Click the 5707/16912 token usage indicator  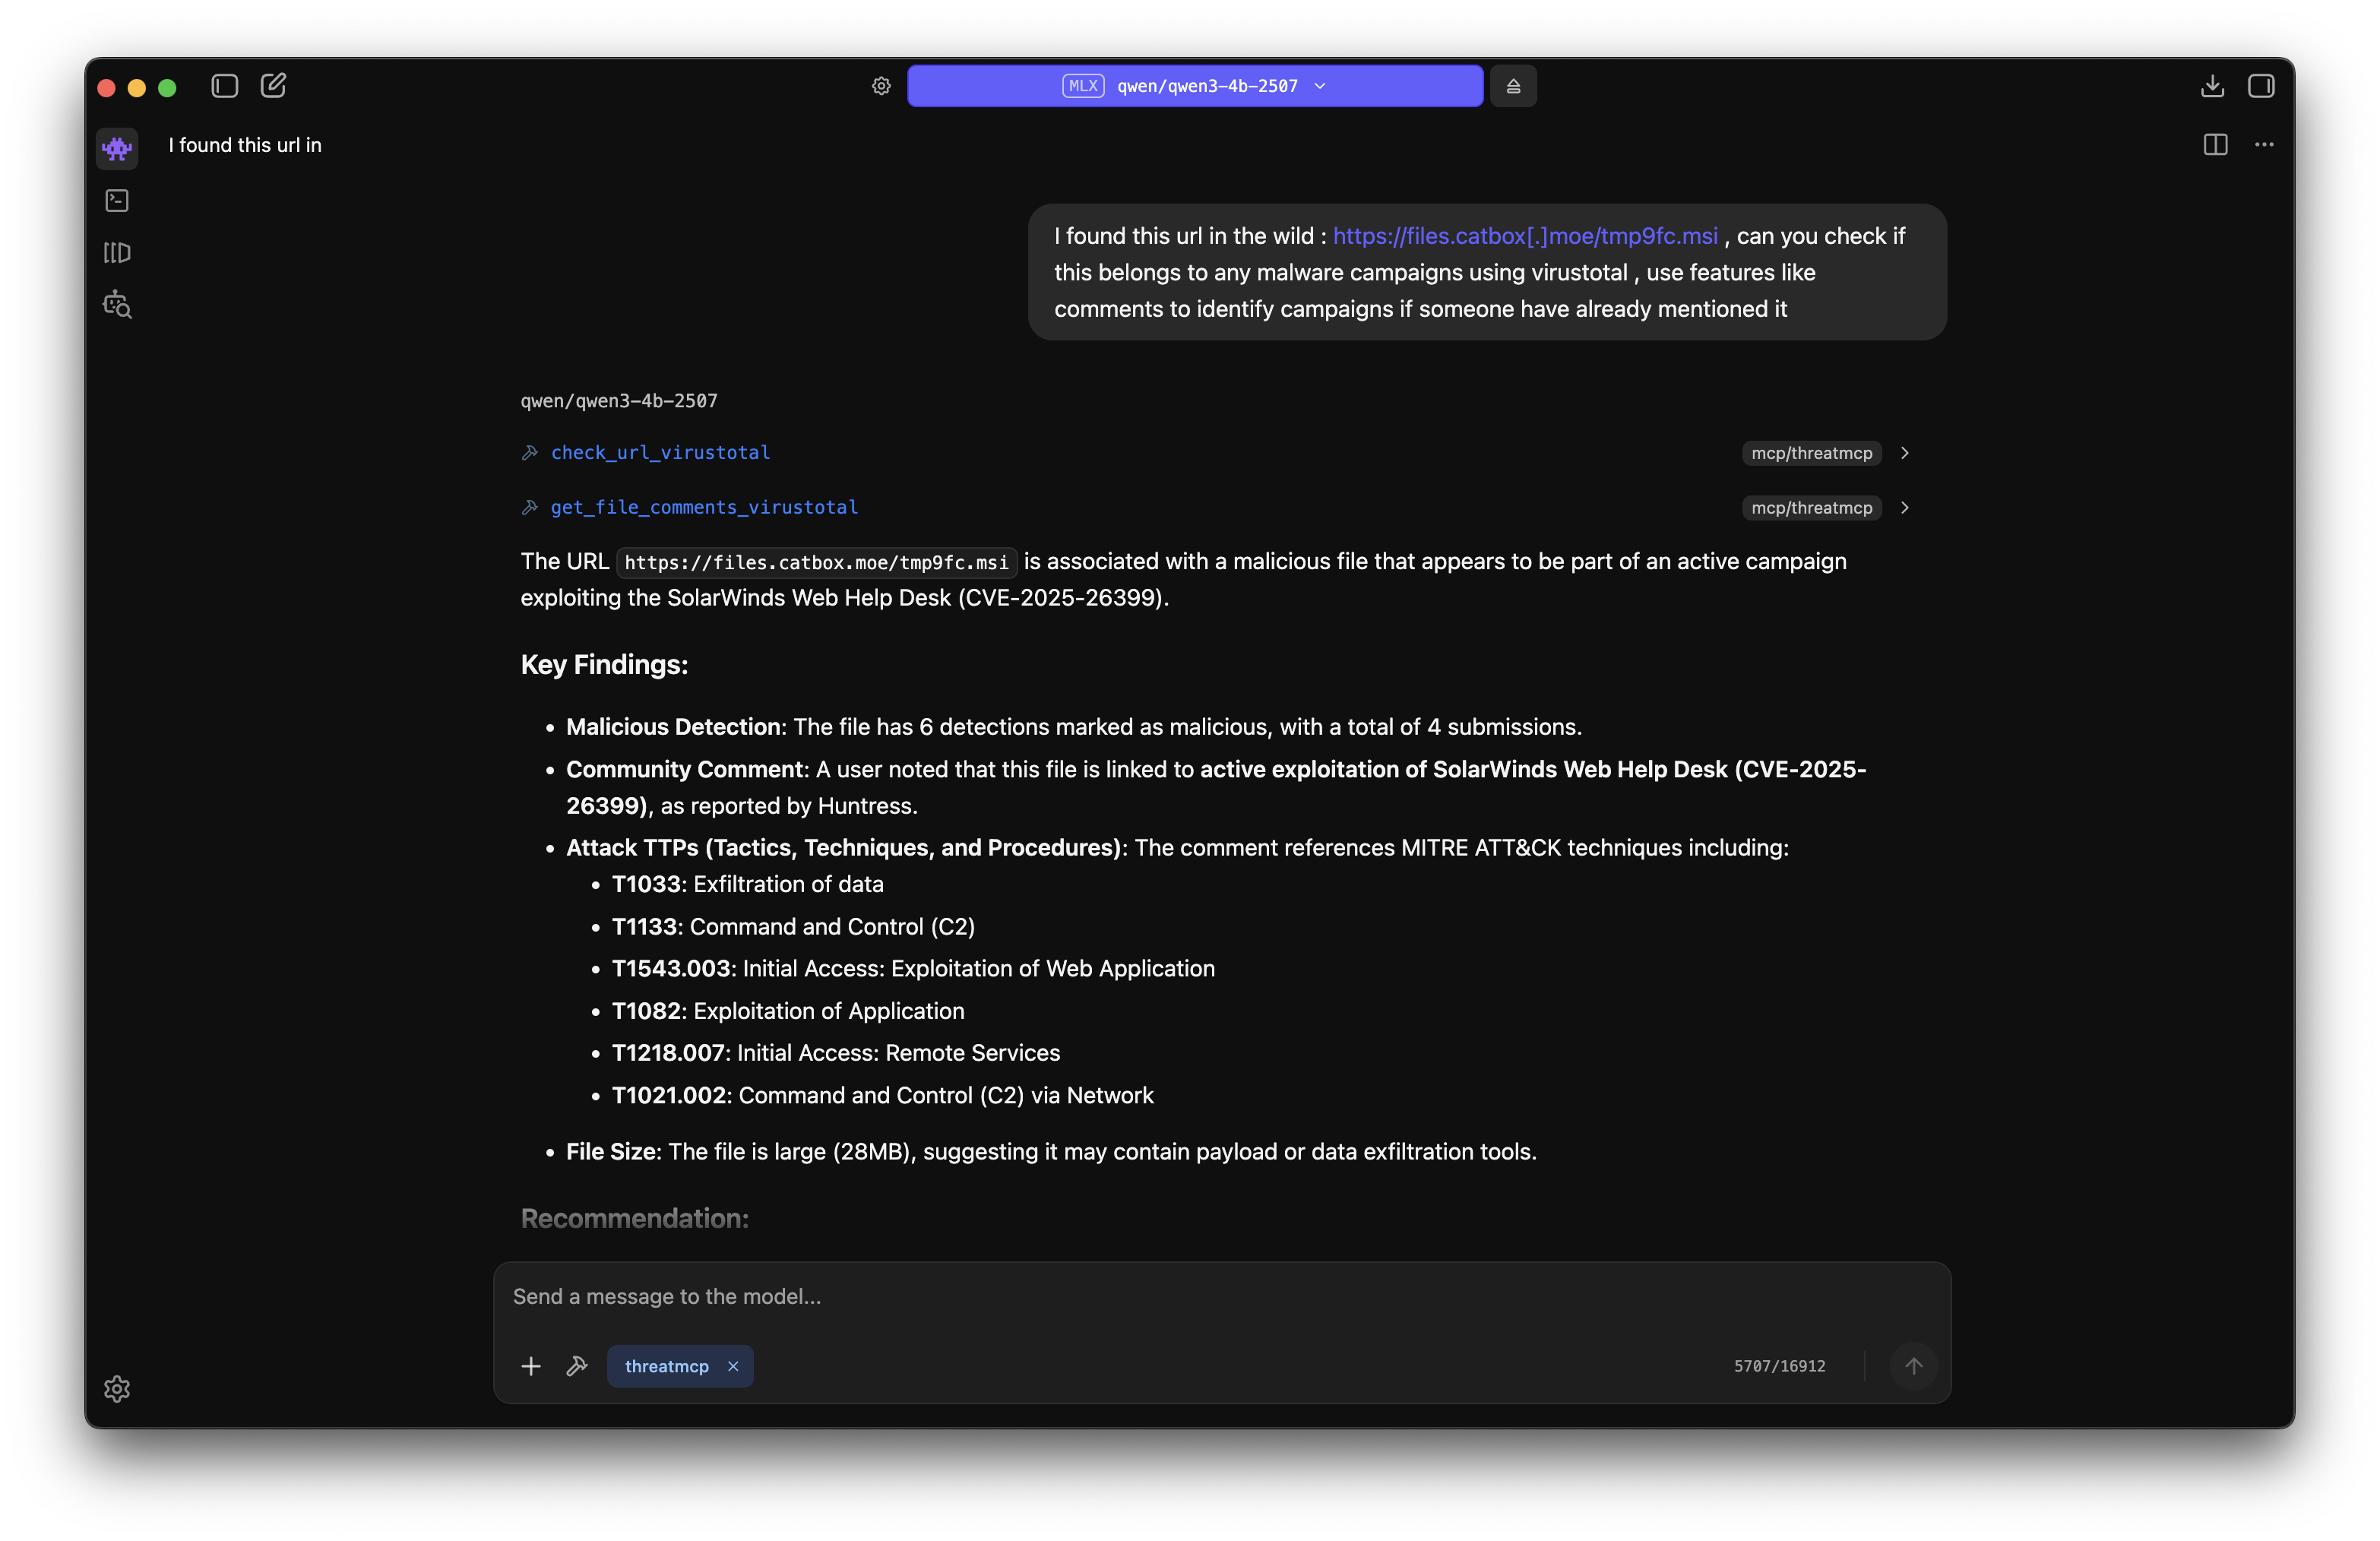[x=1780, y=1366]
